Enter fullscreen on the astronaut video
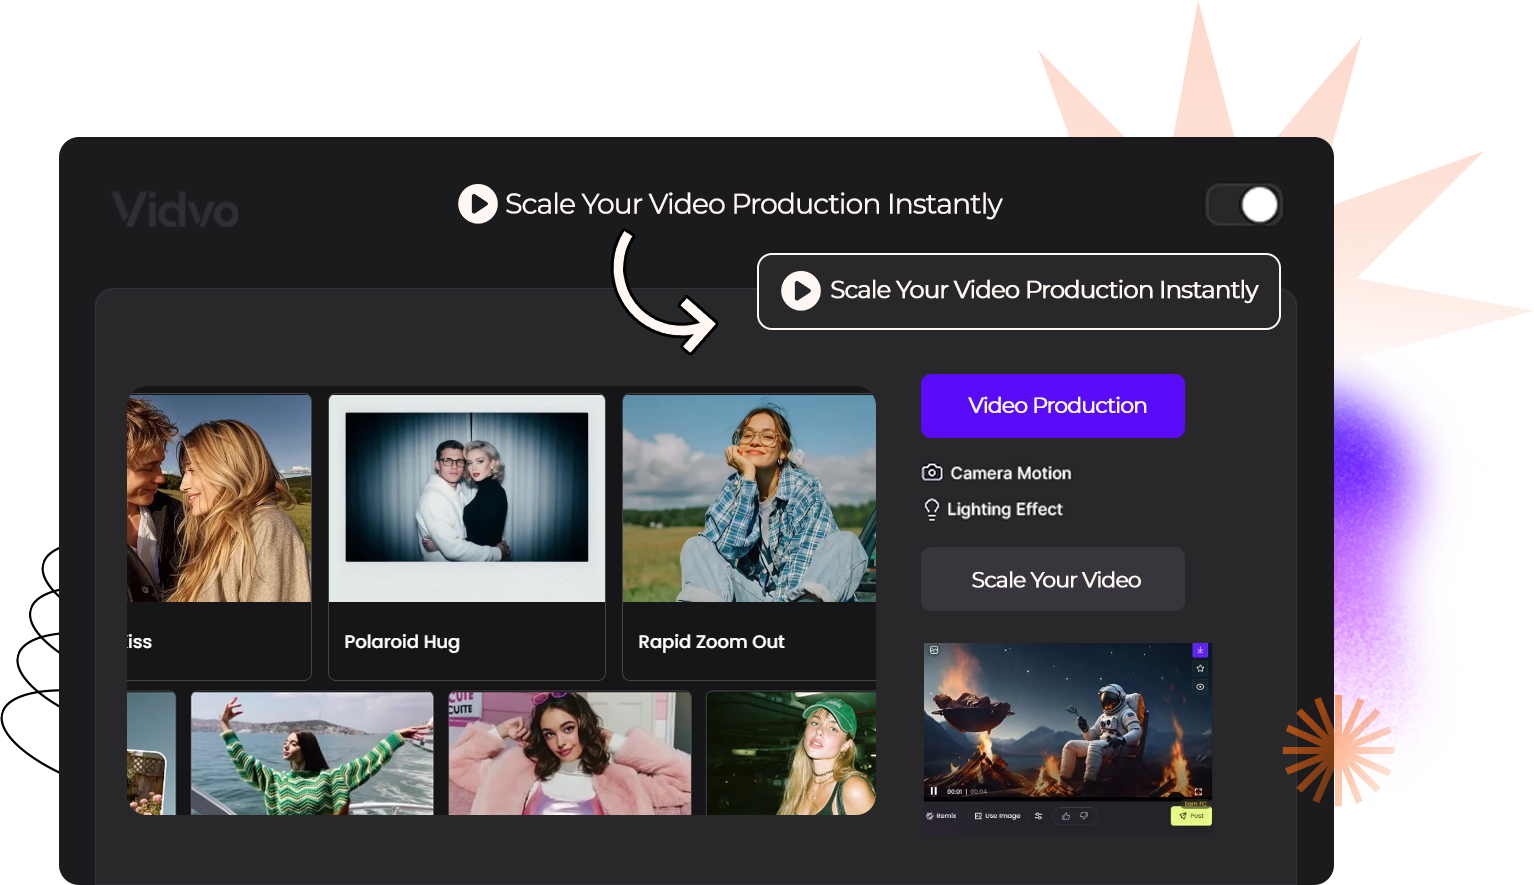This screenshot has height=885, width=1534. [x=1198, y=791]
